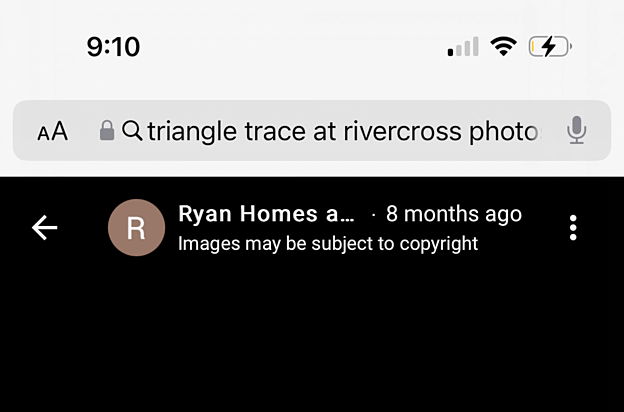Image resolution: width=624 pixels, height=412 pixels.
Task: Open the Ryan Homes contributor name
Action: 266,214
